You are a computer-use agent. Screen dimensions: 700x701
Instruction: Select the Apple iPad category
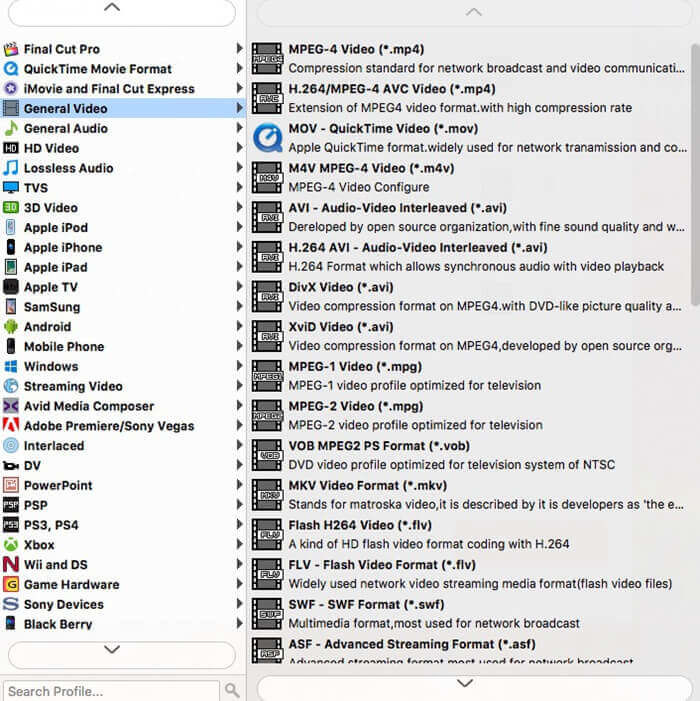[x=123, y=267]
